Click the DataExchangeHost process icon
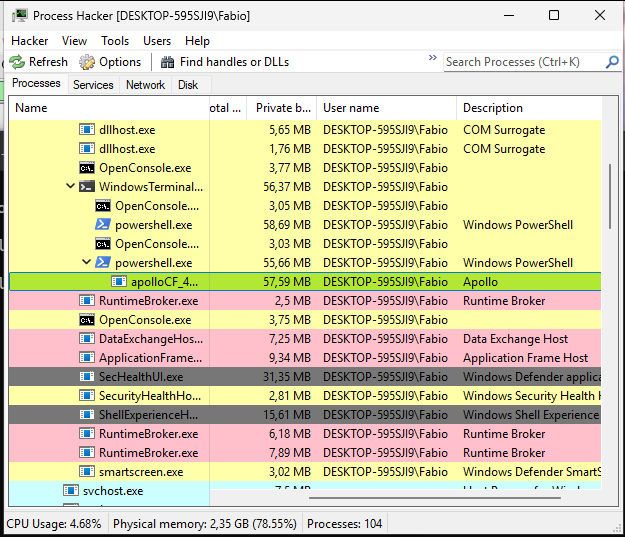Image resolution: width=625 pixels, height=537 pixels. [x=87, y=338]
